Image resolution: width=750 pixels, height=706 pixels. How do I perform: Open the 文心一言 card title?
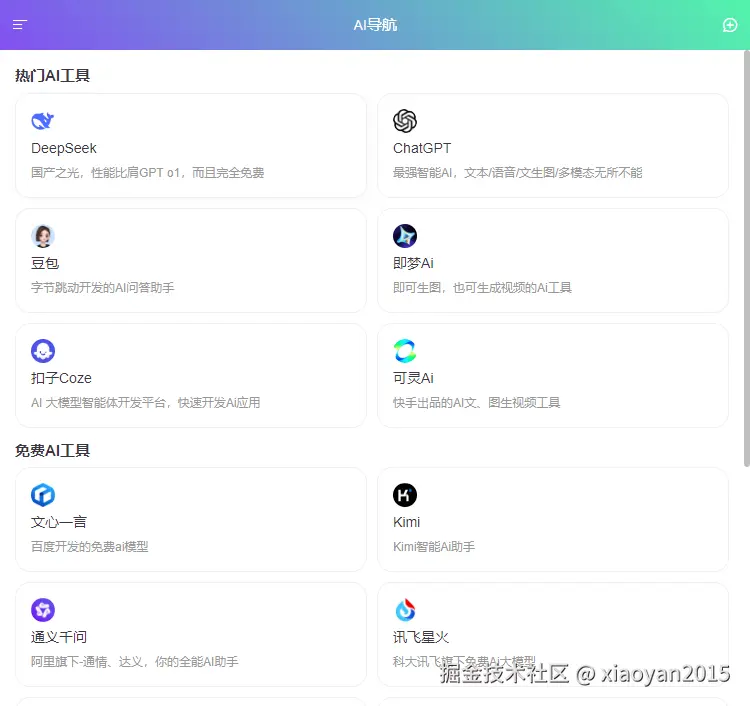(59, 522)
